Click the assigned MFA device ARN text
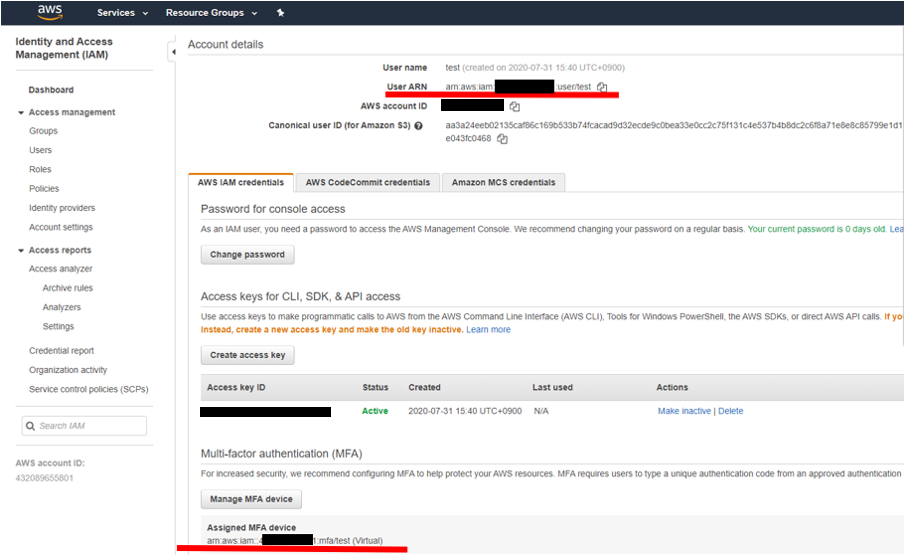The width and height of the screenshot is (904, 558). coord(295,541)
